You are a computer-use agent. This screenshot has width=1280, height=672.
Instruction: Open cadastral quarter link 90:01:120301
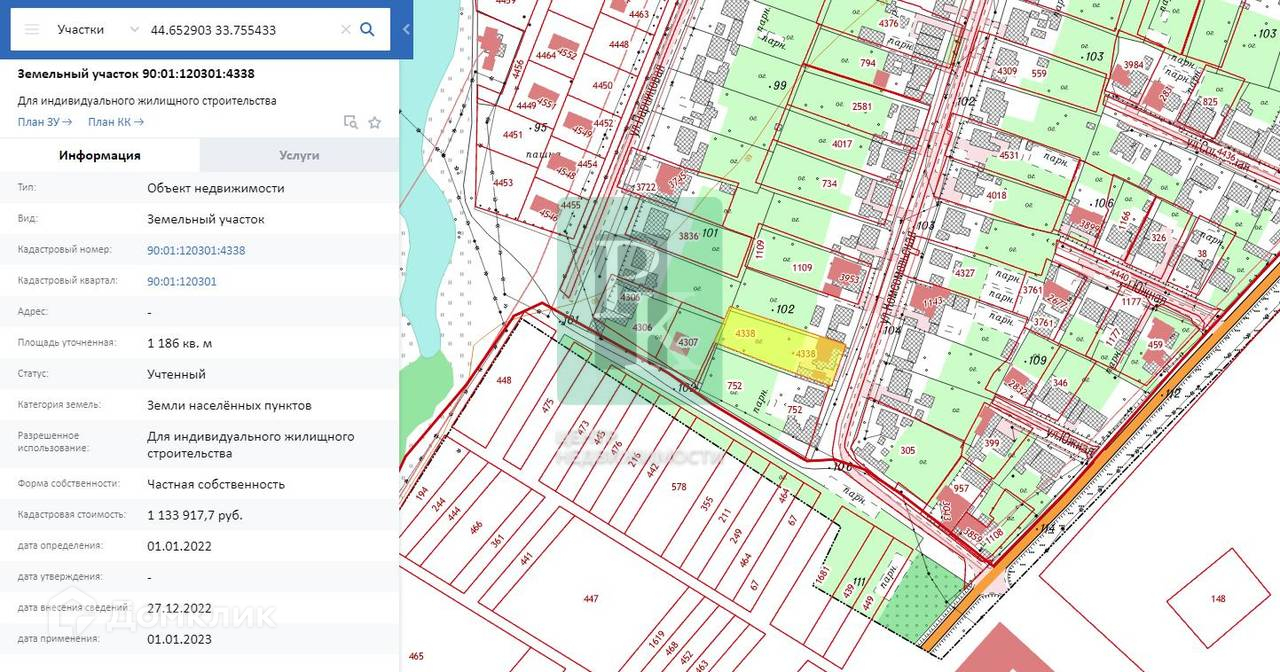[x=182, y=282]
